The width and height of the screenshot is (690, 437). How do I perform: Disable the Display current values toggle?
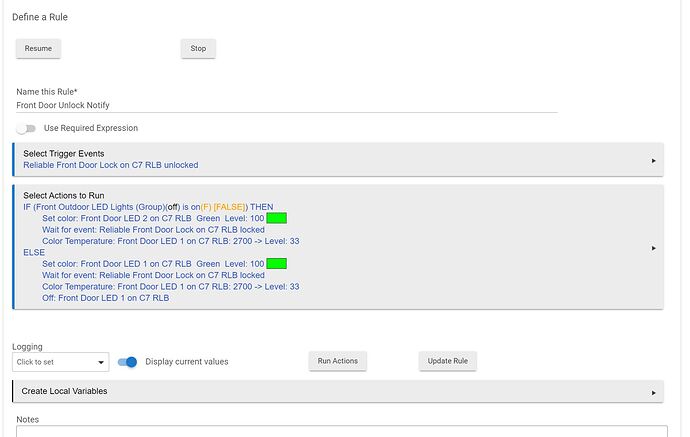128,362
